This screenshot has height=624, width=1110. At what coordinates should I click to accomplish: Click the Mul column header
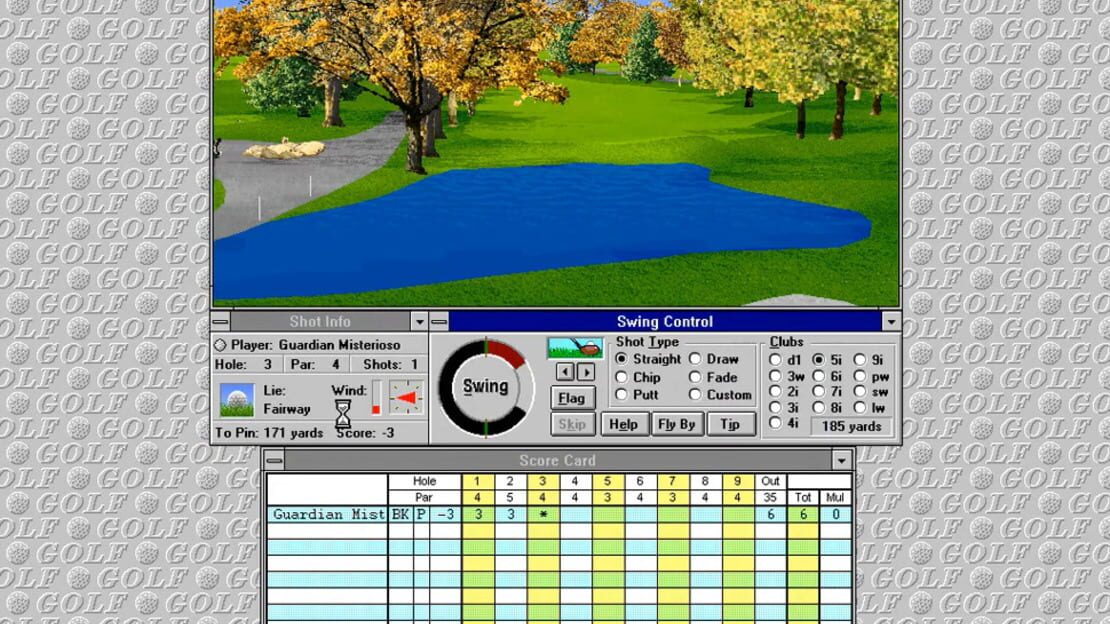point(835,497)
